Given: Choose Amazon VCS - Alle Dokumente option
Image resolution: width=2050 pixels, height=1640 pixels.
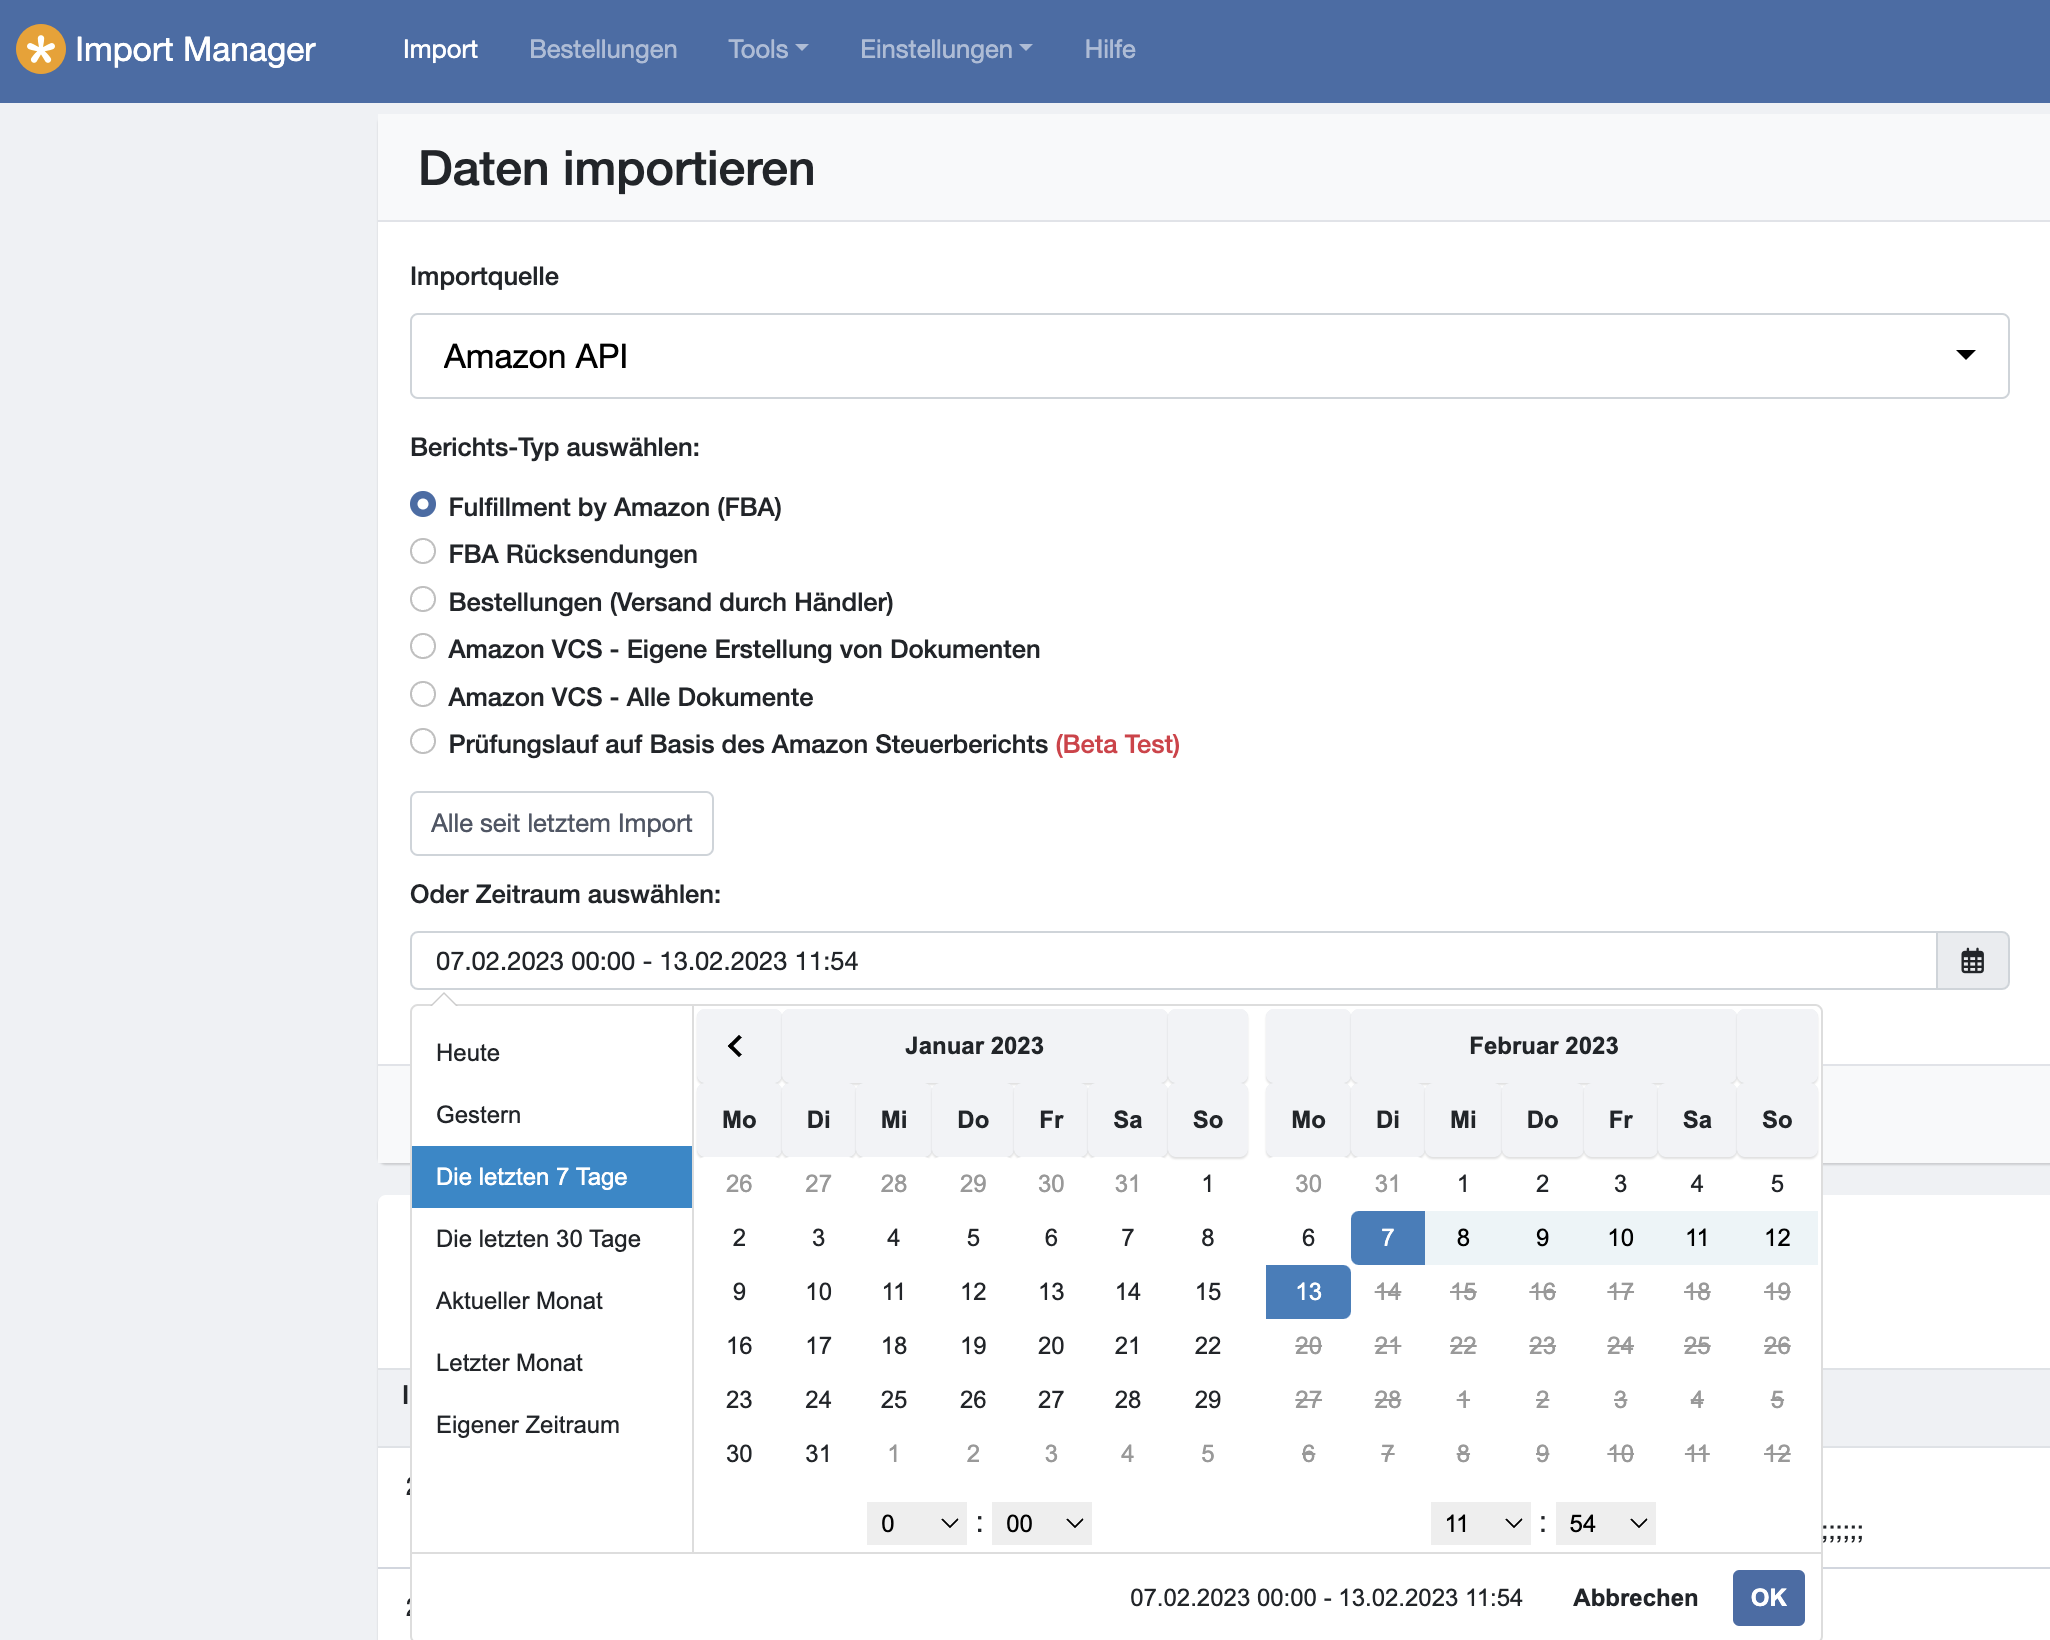Looking at the screenshot, I should click(x=423, y=695).
